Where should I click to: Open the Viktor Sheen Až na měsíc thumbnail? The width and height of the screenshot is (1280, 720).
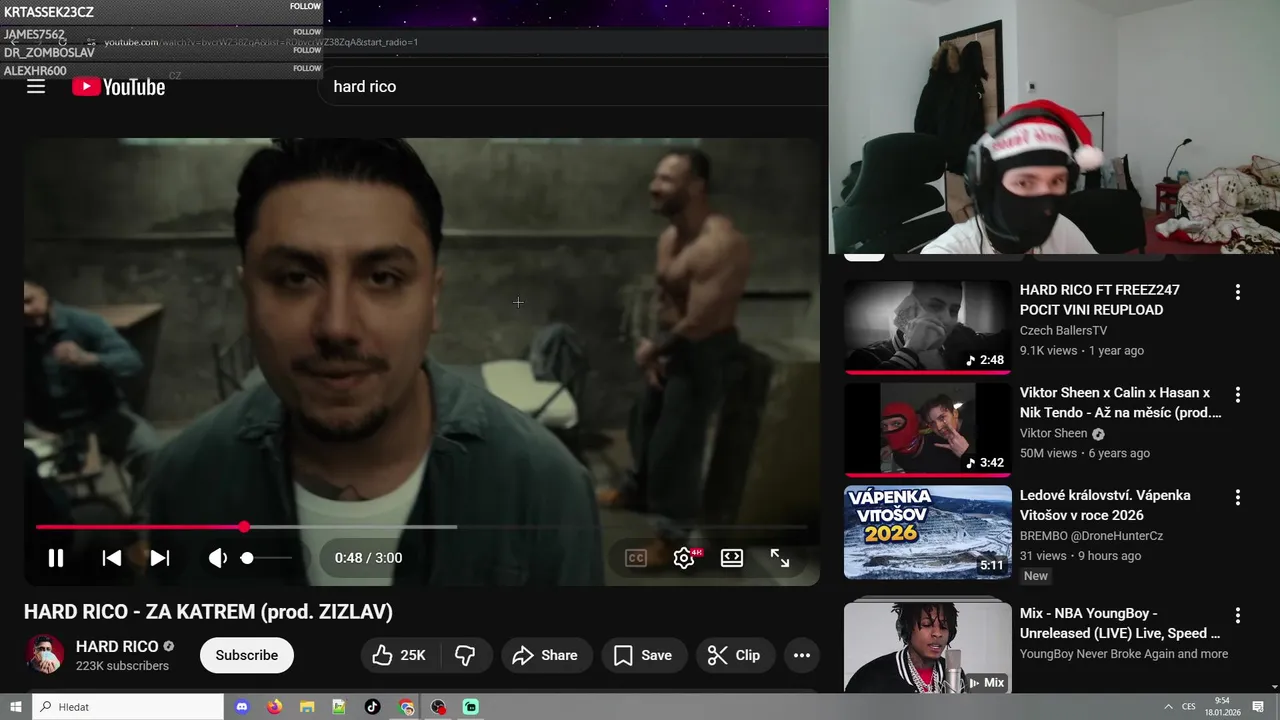(928, 429)
